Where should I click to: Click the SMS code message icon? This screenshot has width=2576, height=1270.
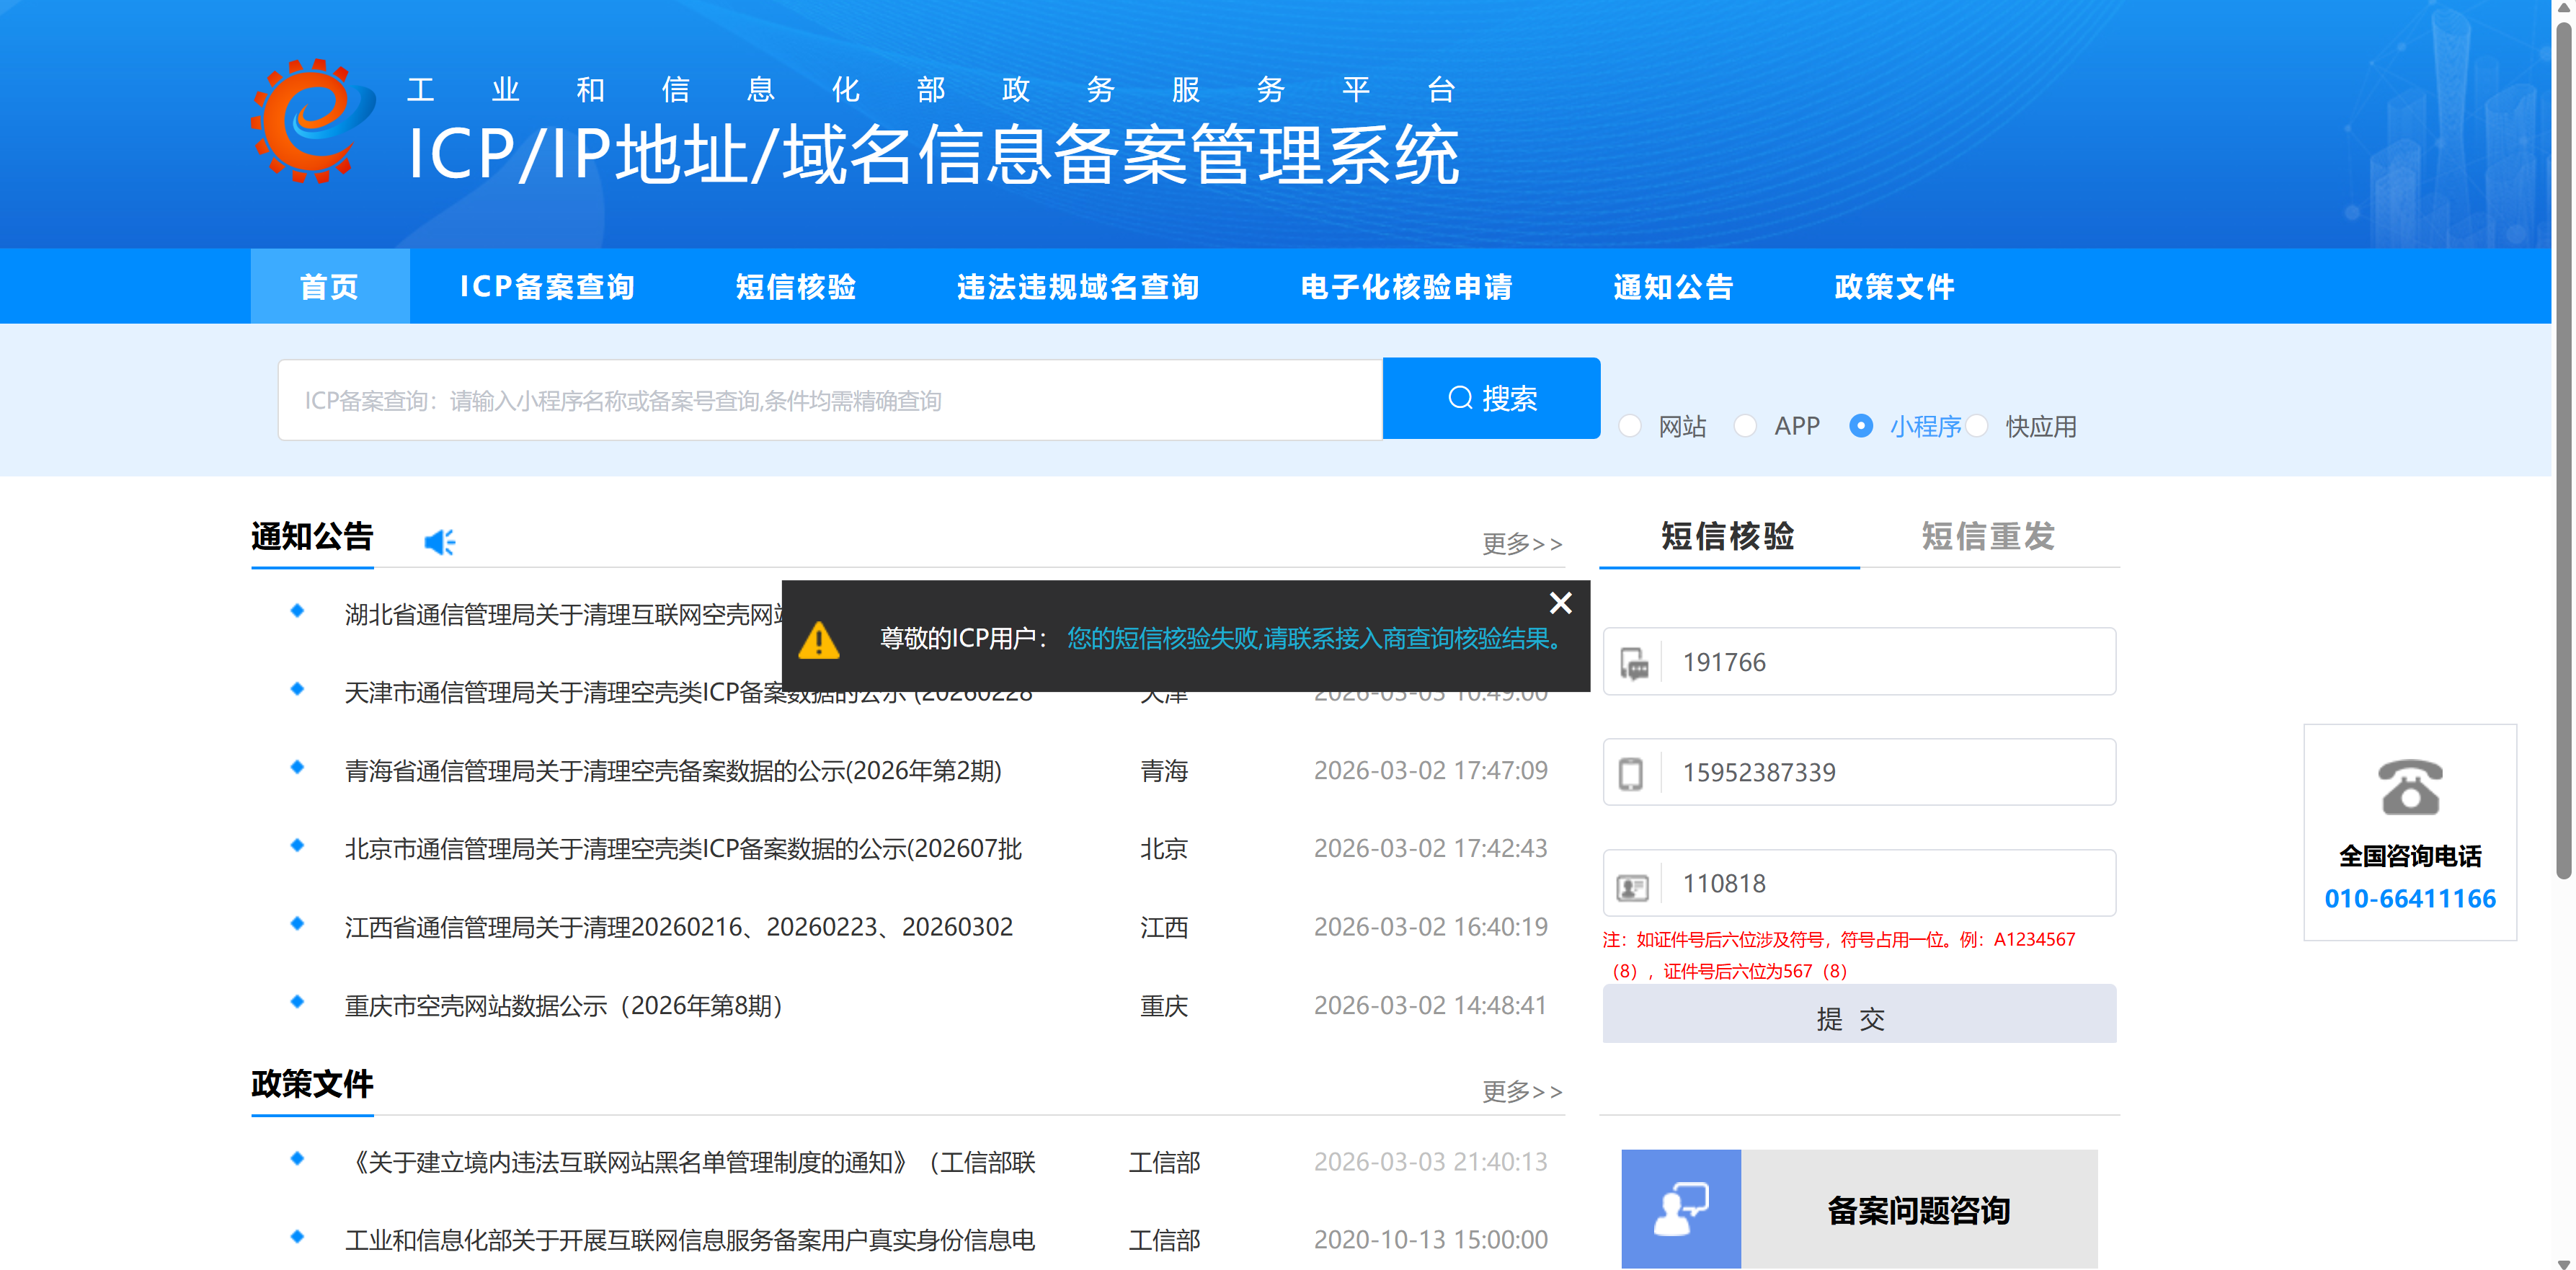tap(1634, 663)
